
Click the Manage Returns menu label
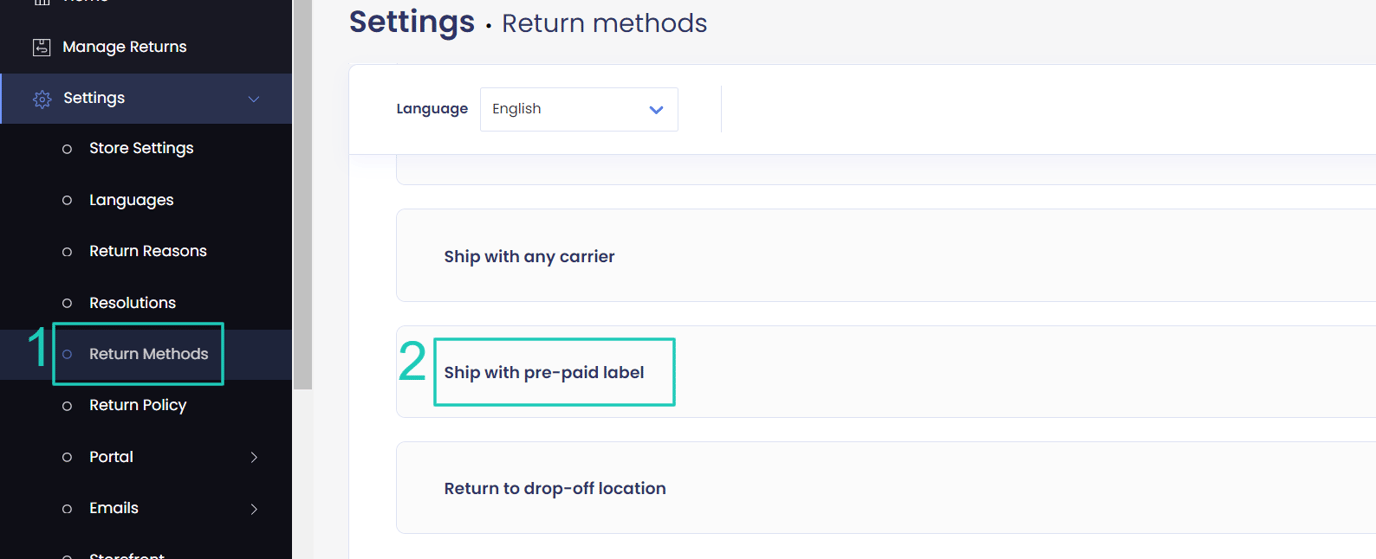point(124,47)
